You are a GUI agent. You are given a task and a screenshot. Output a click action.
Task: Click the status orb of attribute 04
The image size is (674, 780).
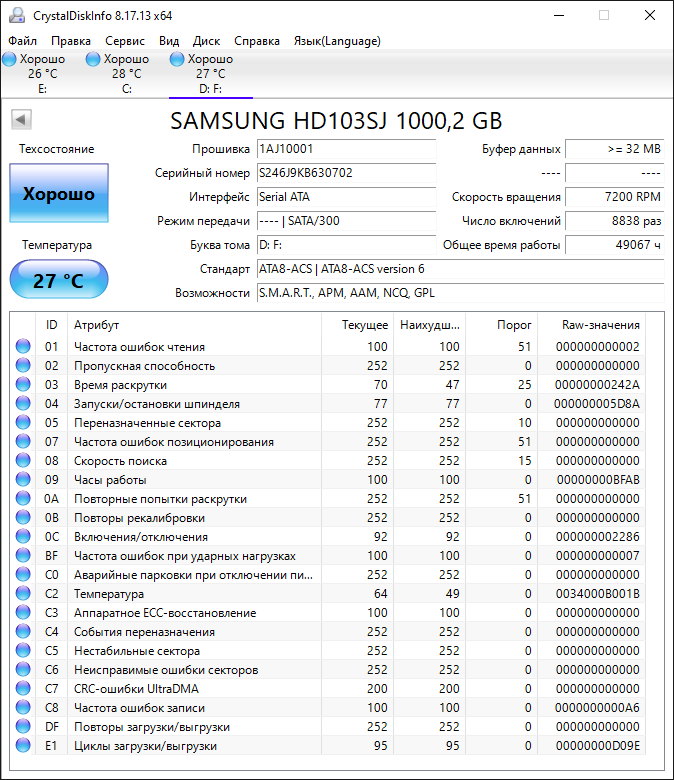pos(23,403)
